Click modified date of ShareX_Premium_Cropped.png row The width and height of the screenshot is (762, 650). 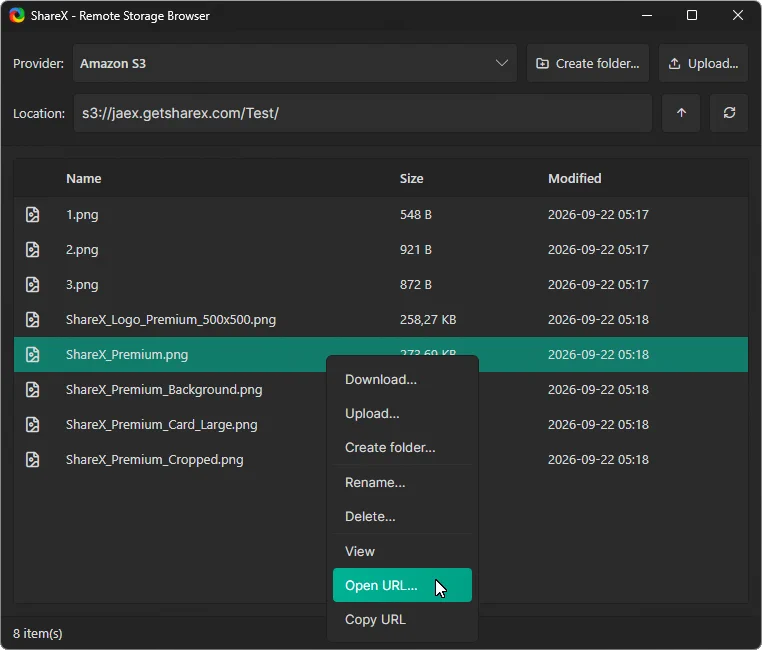[598, 459]
